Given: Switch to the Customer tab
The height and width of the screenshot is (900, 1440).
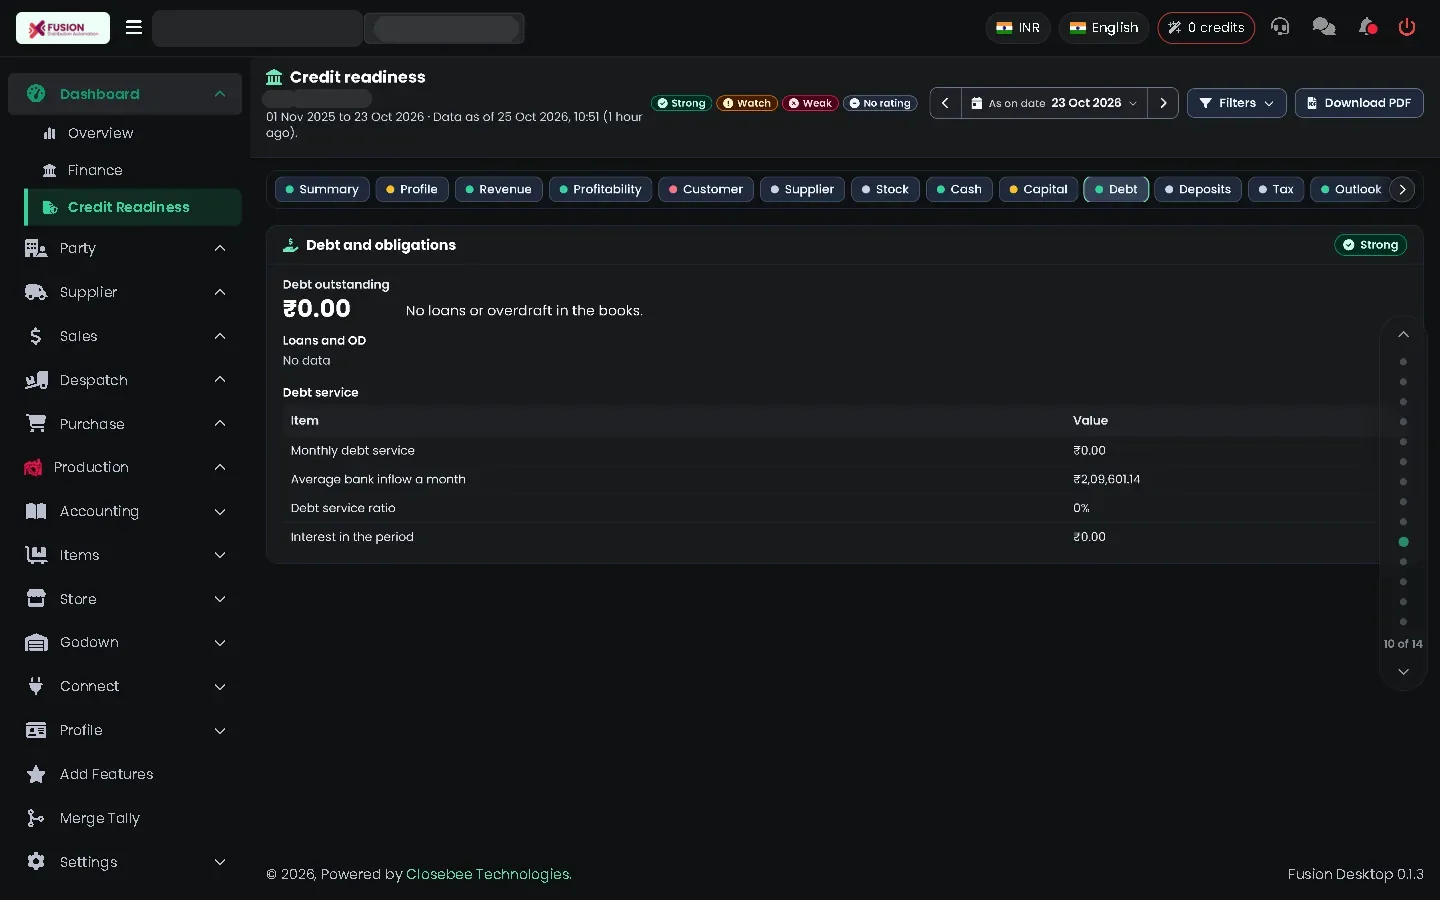Looking at the screenshot, I should 706,189.
